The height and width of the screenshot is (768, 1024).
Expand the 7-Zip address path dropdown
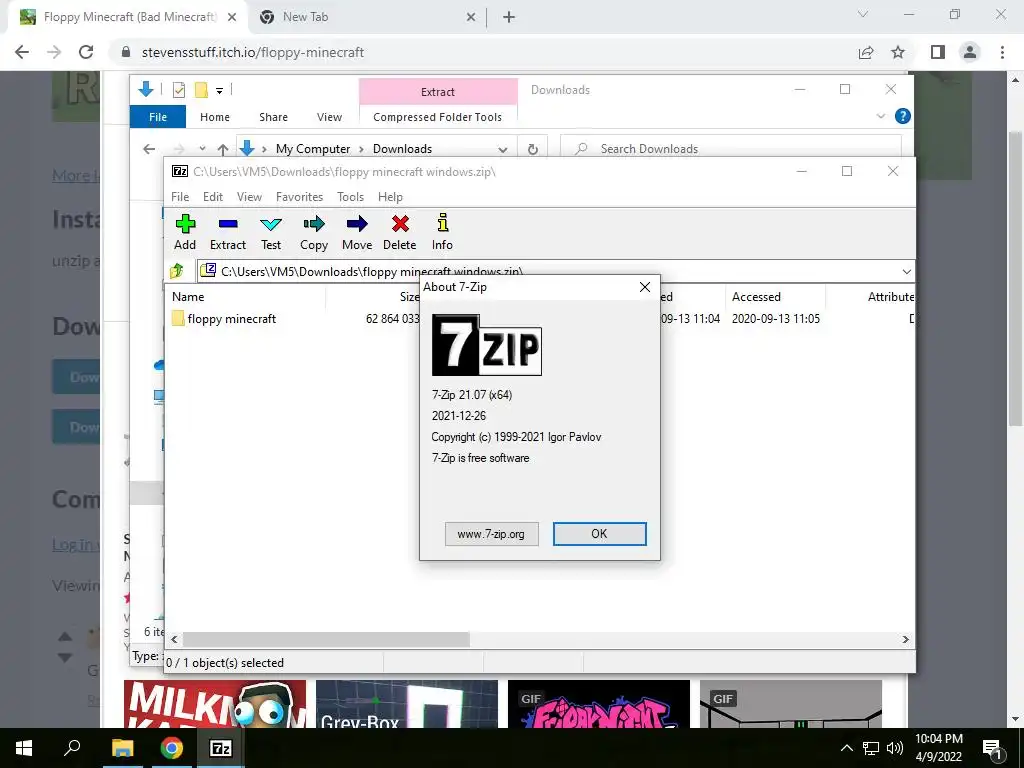pyautogui.click(x=906, y=271)
